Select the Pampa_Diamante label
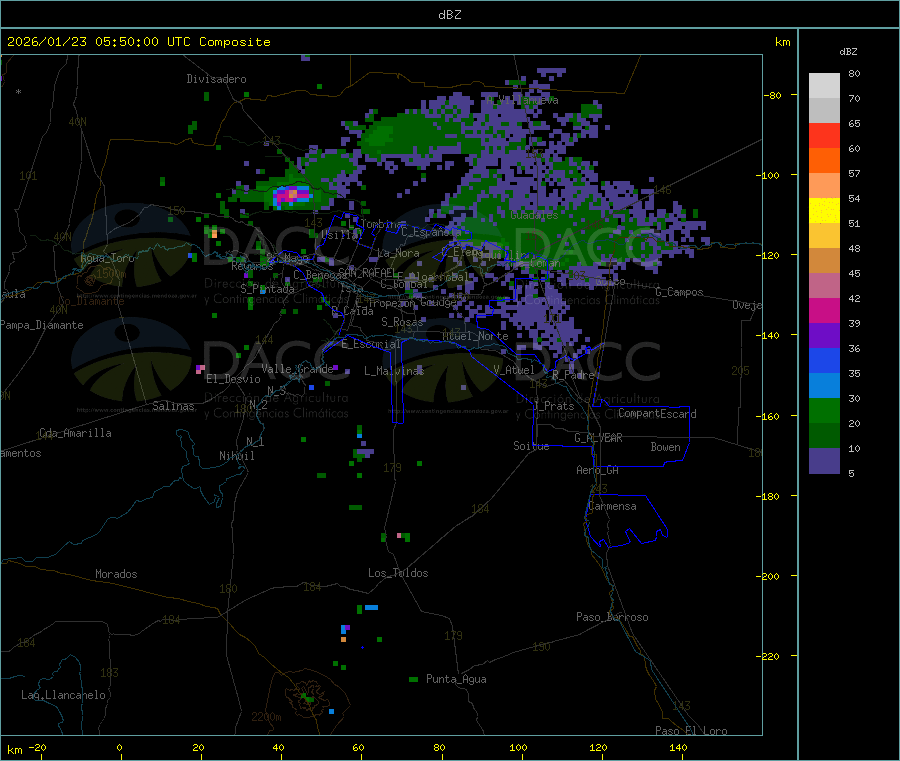Viewport: 900px width, 761px height. (42, 325)
